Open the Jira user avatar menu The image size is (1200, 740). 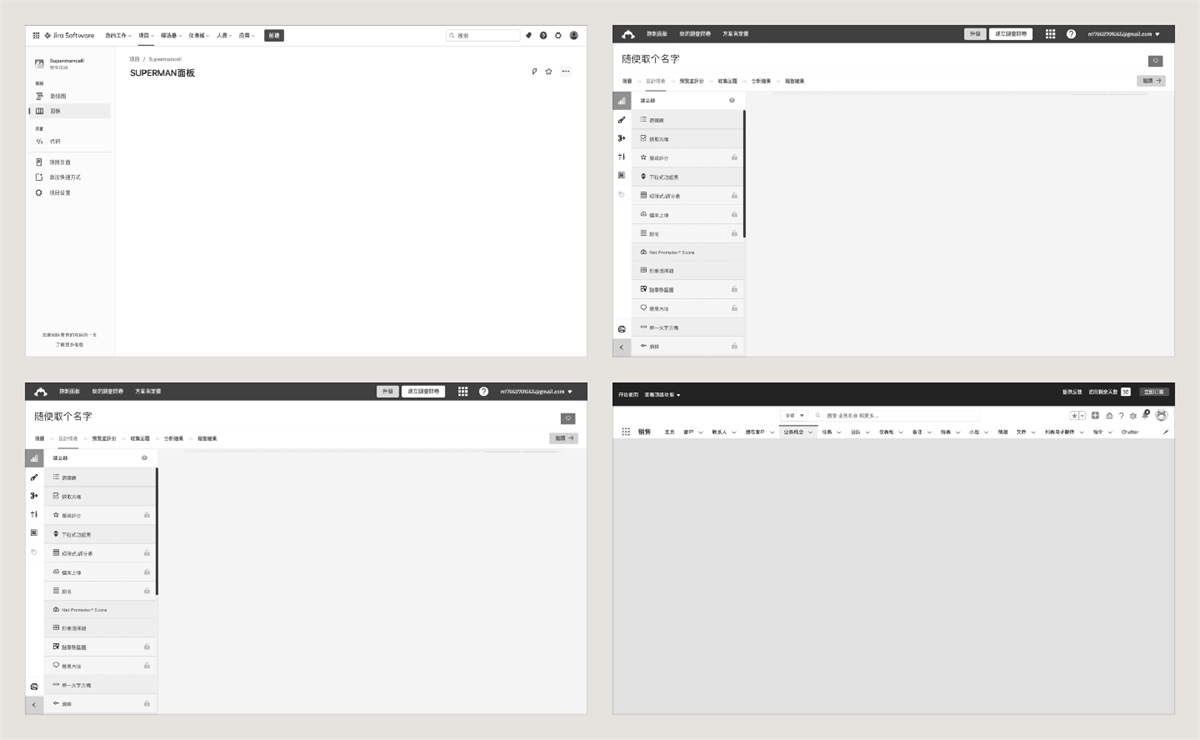pyautogui.click(x=574, y=35)
